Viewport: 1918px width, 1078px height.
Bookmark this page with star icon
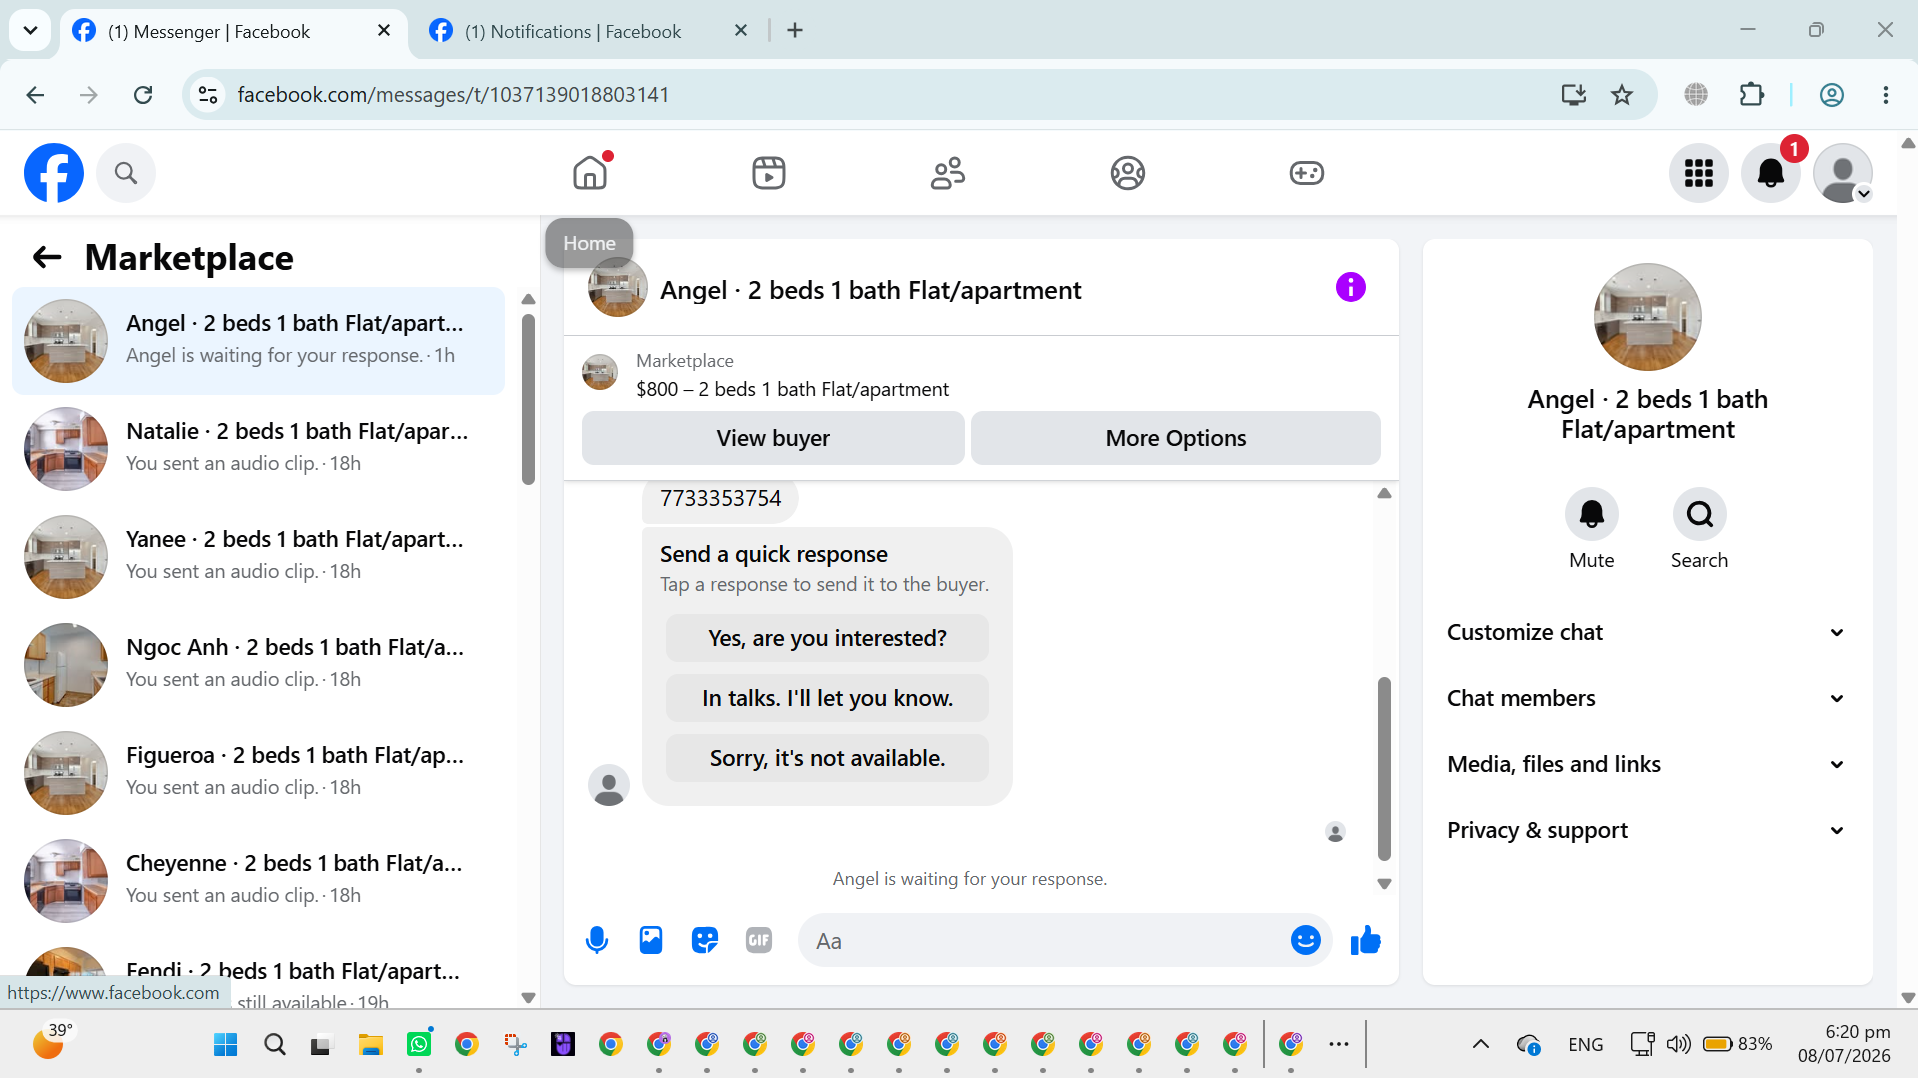coord(1622,95)
